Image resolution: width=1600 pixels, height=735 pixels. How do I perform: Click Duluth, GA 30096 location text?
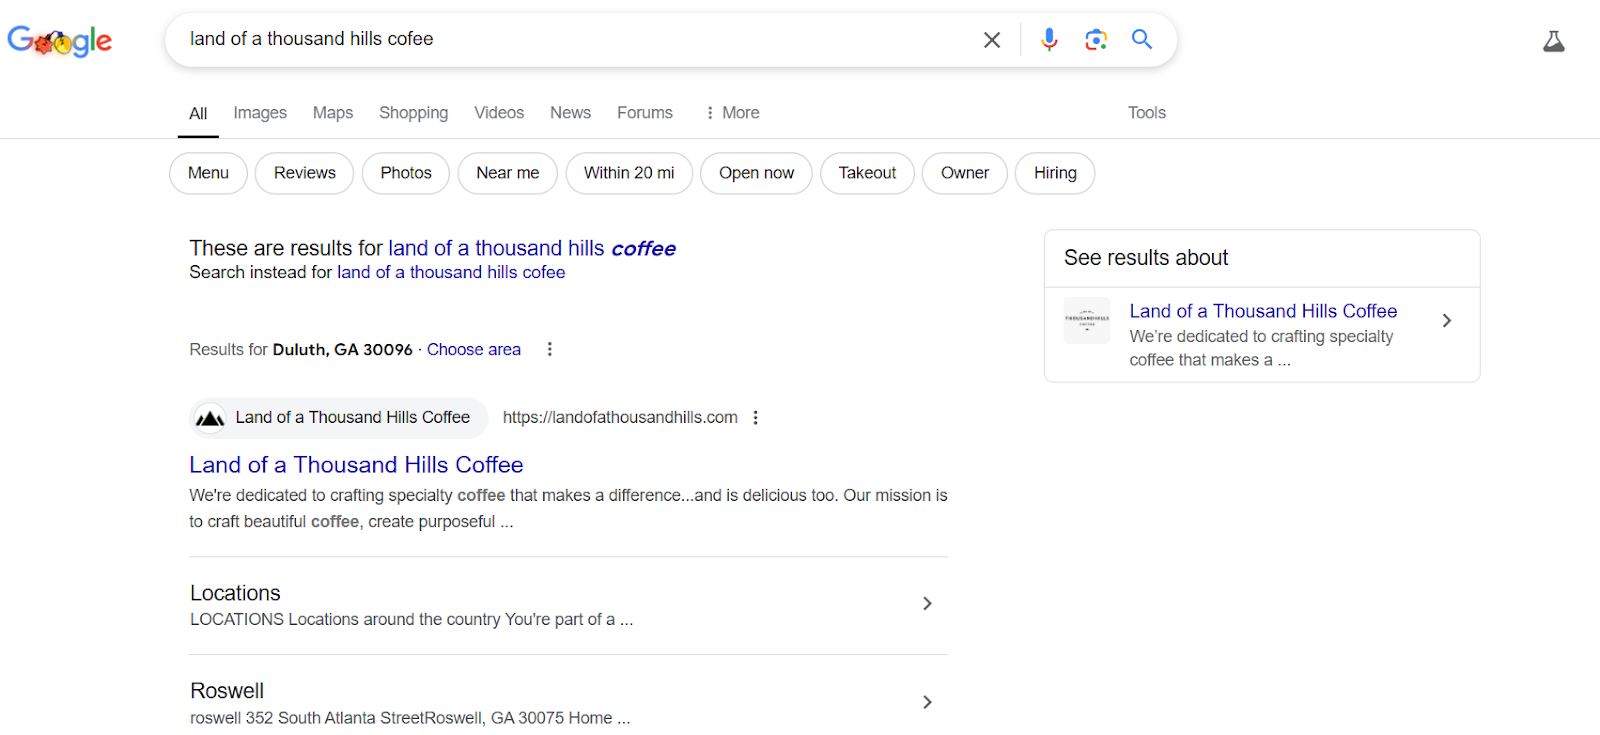click(x=342, y=349)
